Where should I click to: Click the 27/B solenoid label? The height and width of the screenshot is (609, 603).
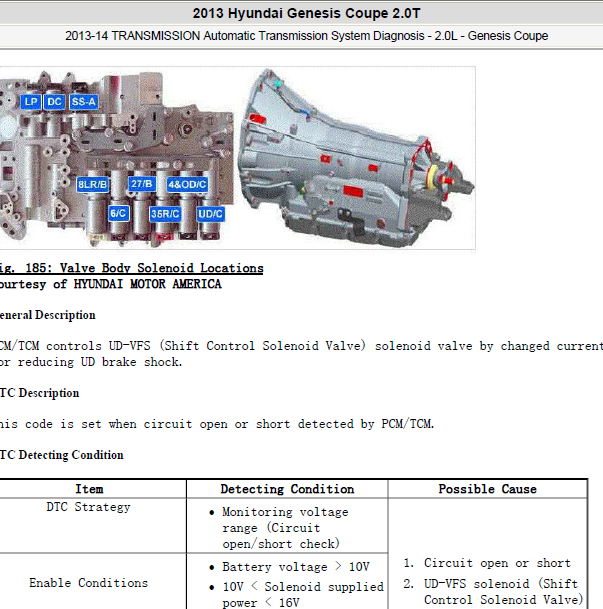click(x=141, y=183)
